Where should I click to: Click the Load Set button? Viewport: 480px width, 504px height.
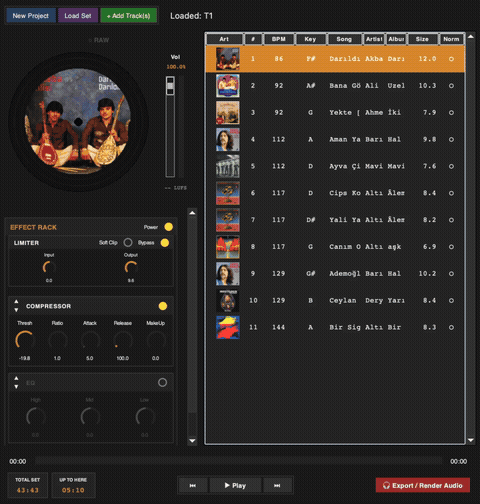coord(78,16)
